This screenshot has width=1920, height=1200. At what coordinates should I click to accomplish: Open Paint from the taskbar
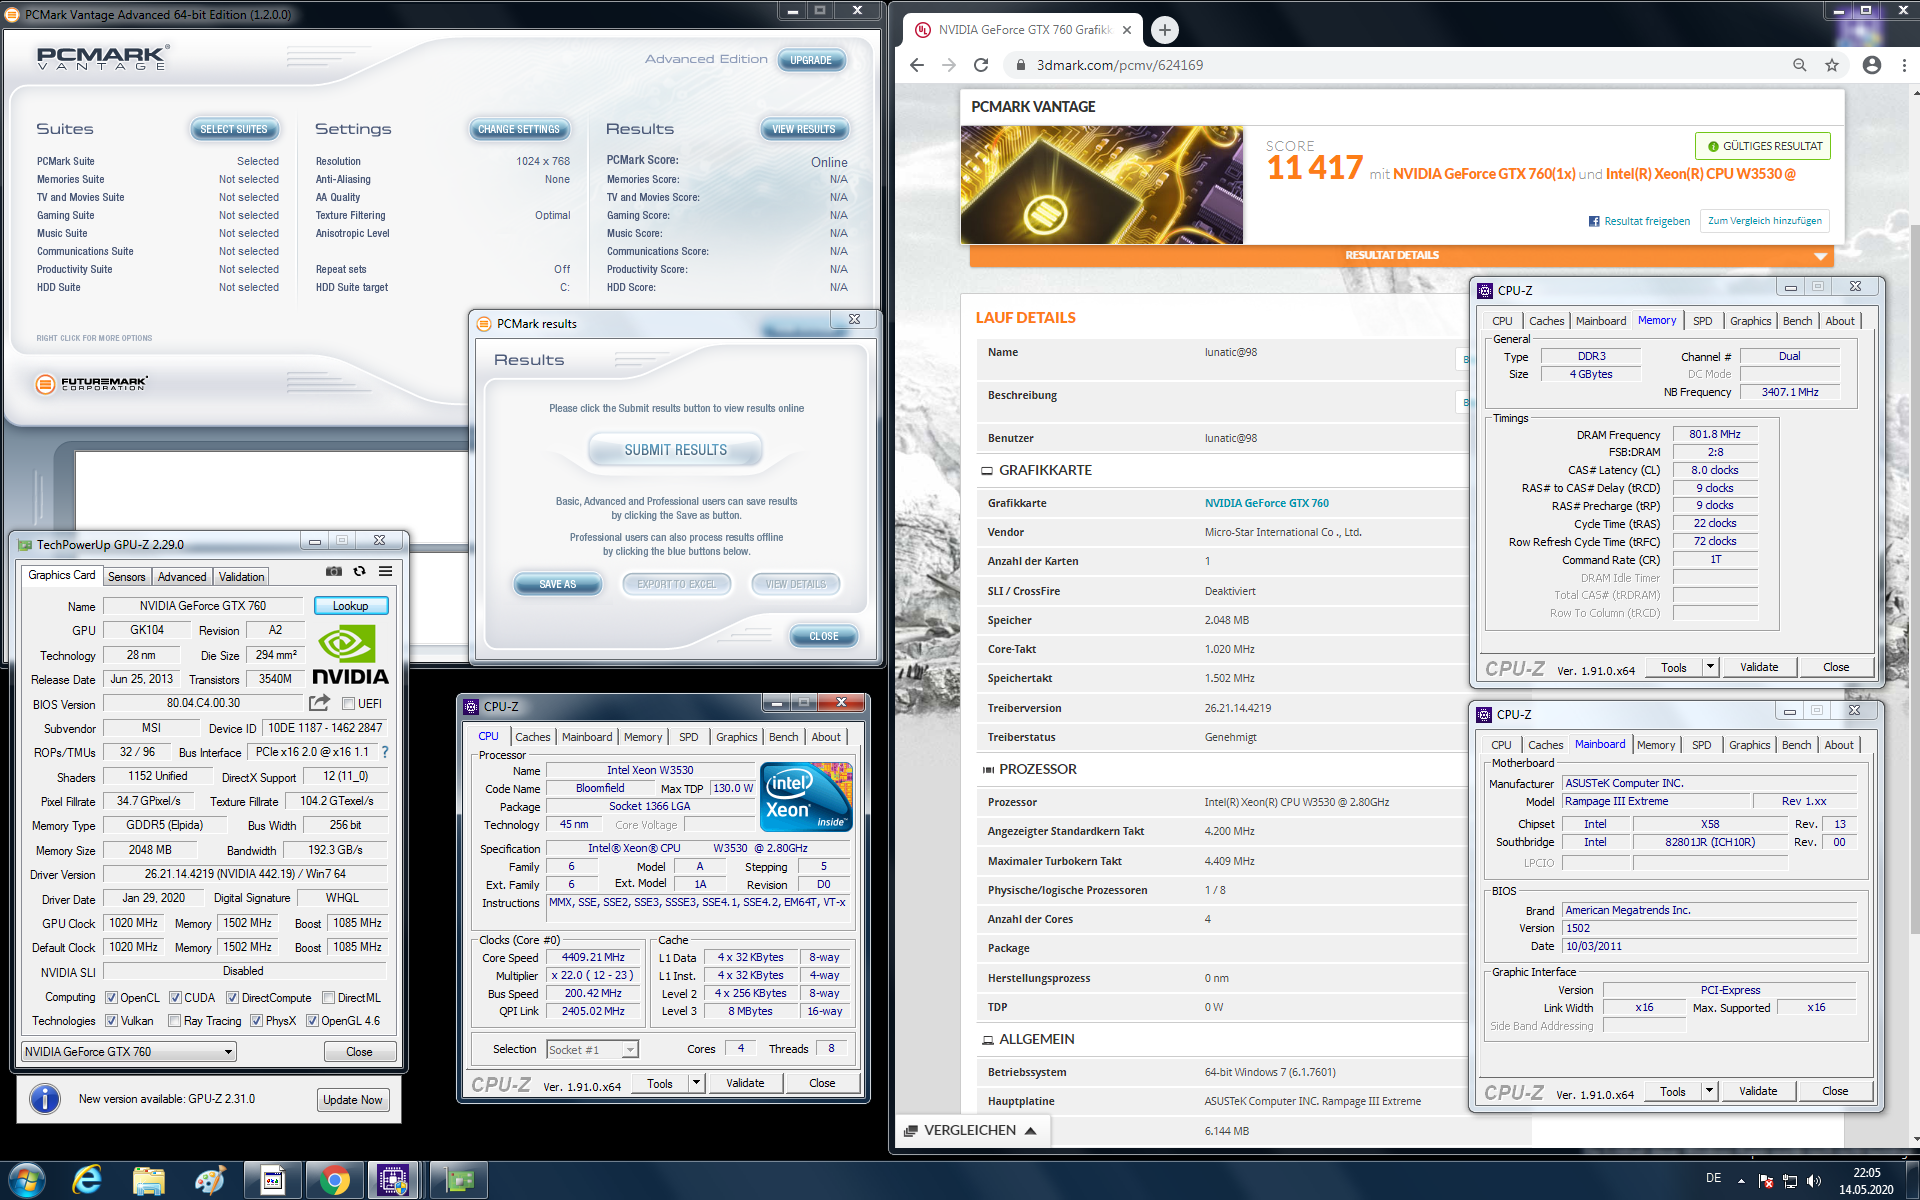(210, 1181)
